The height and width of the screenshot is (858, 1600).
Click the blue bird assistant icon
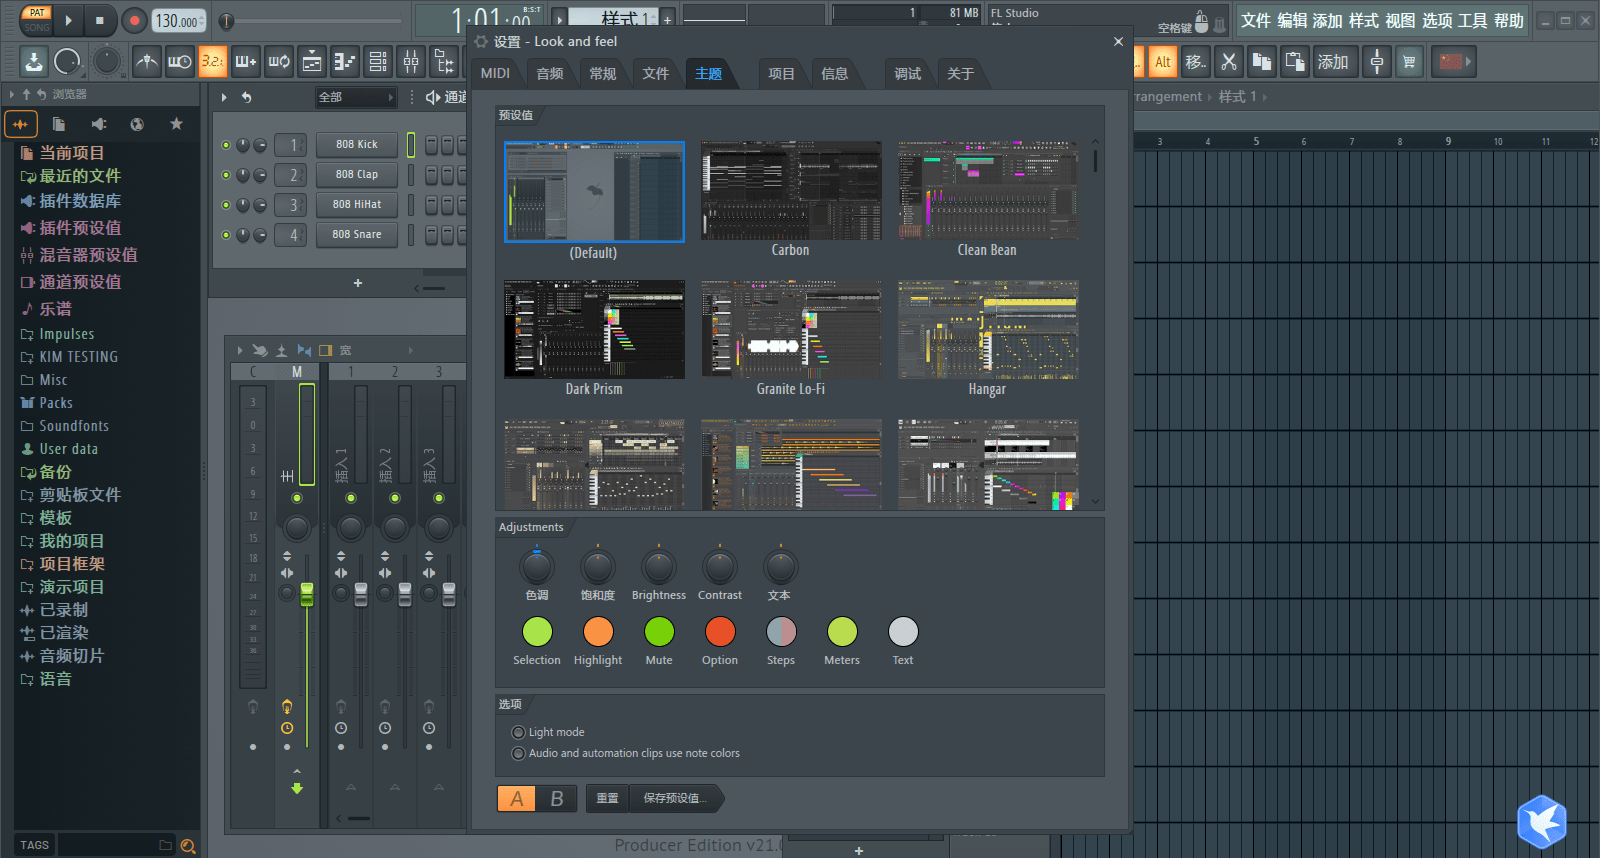click(x=1541, y=822)
